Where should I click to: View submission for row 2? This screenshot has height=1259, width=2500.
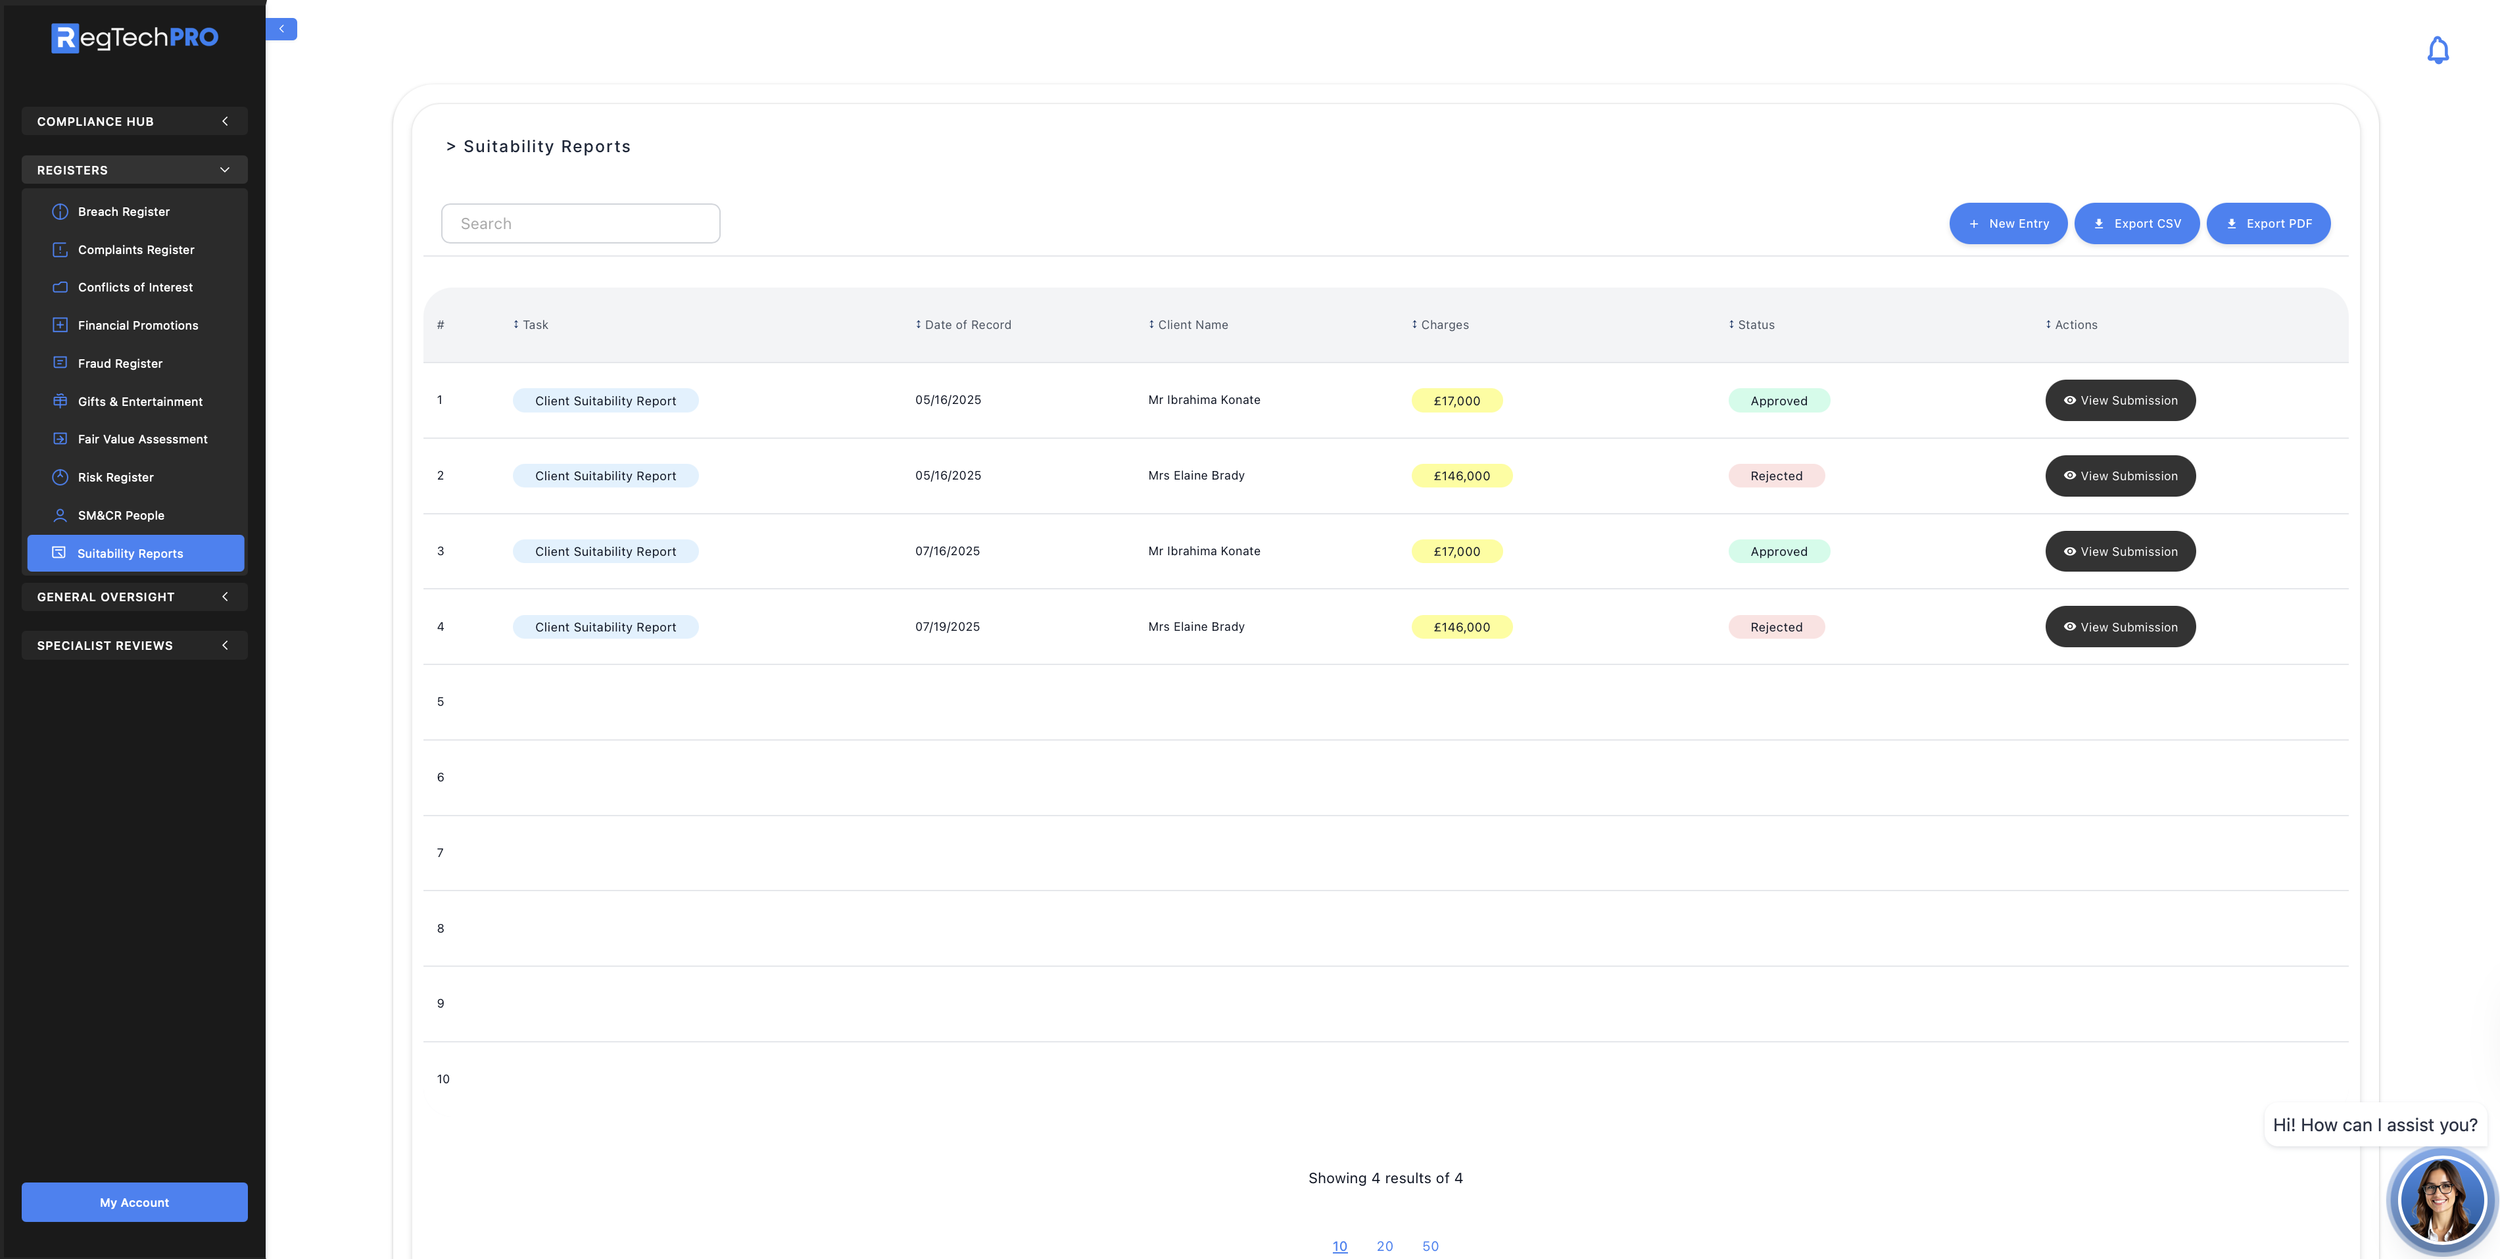coord(2119,476)
